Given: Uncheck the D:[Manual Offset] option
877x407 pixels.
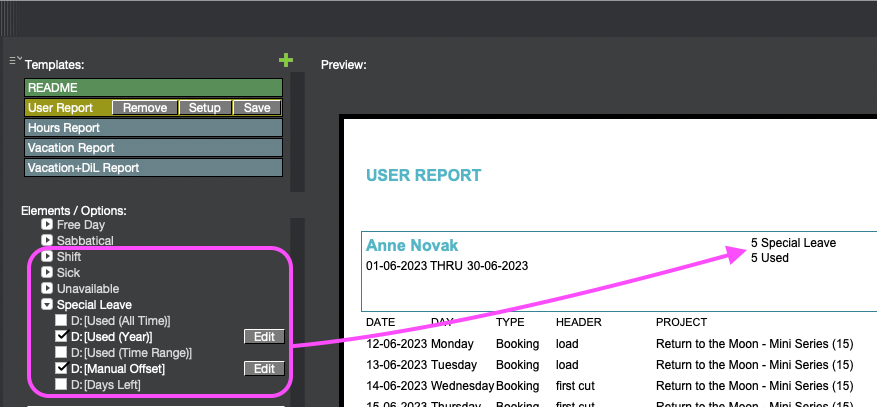Looking at the screenshot, I should point(60,368).
